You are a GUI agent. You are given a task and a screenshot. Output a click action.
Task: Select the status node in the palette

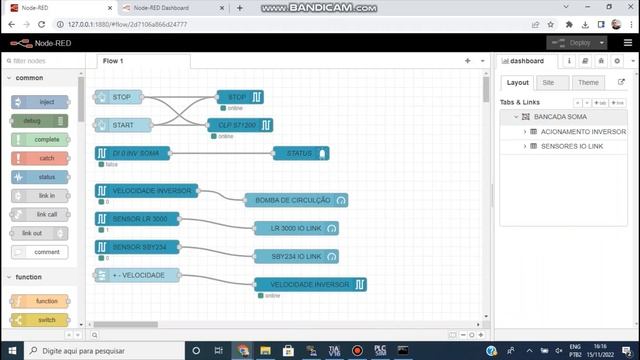click(x=40, y=177)
